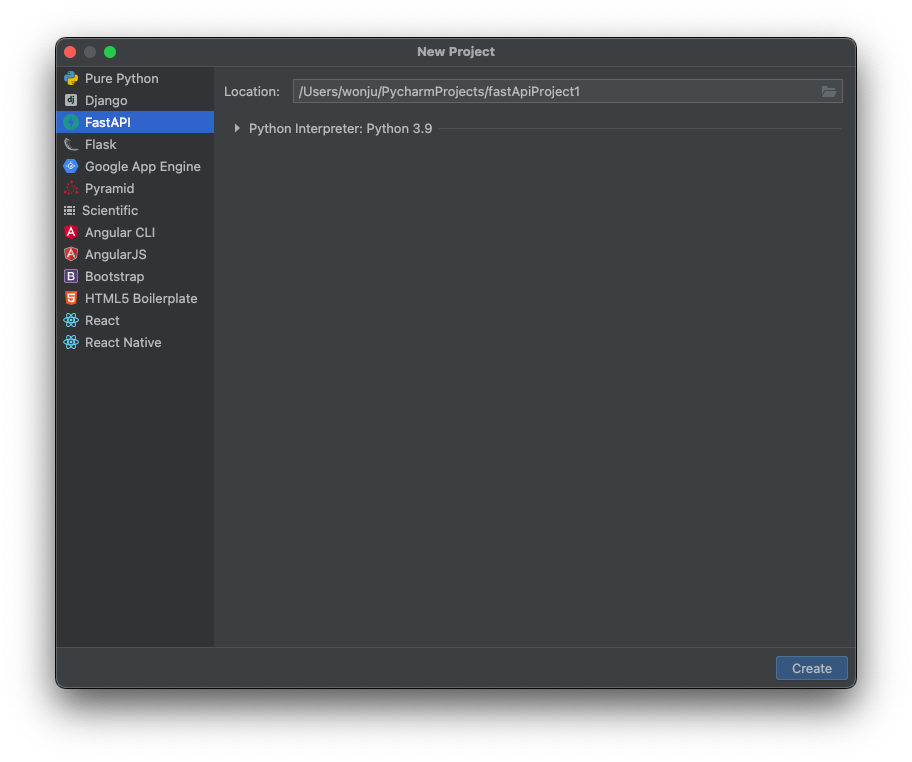Click the Django project icon

click(71, 101)
